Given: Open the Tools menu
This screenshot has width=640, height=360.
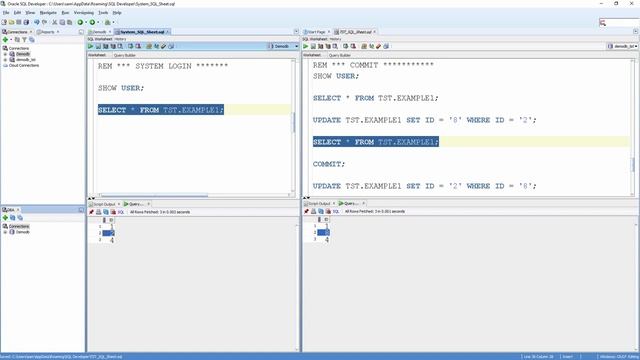Looking at the screenshot, I should pyautogui.click(x=103, y=13).
